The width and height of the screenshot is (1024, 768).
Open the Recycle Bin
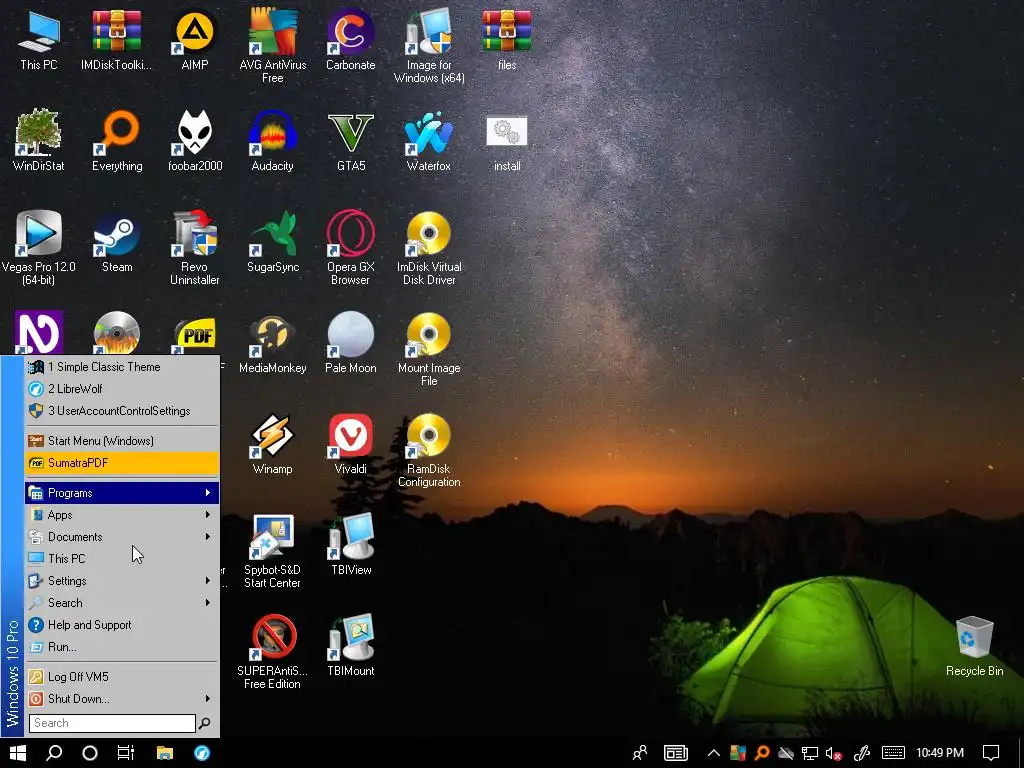click(x=974, y=645)
